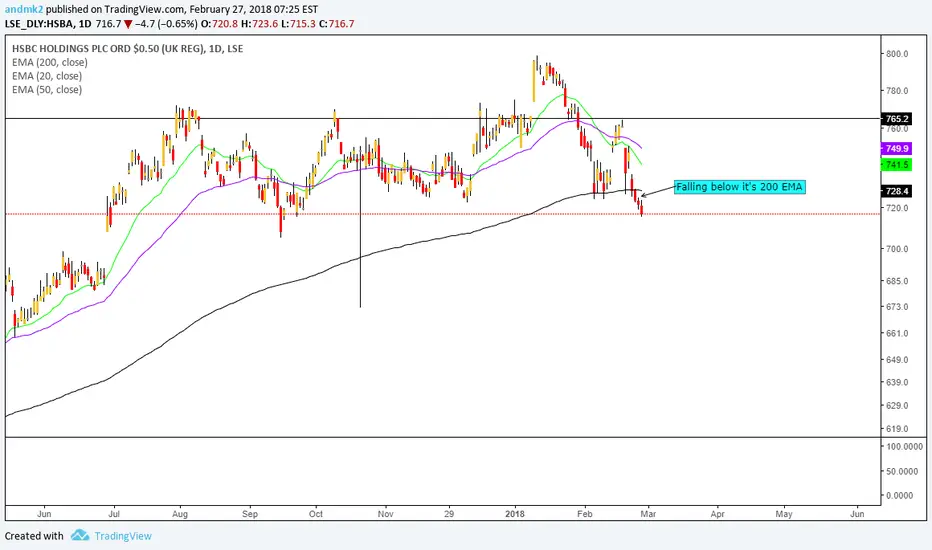
Task: Click the O:720.8 open price value
Action: [x=220, y=24]
